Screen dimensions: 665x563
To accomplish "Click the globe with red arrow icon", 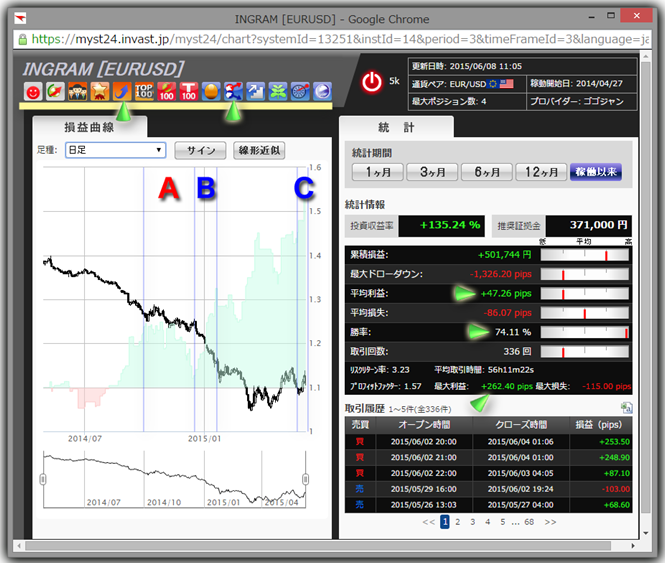I will [55, 91].
